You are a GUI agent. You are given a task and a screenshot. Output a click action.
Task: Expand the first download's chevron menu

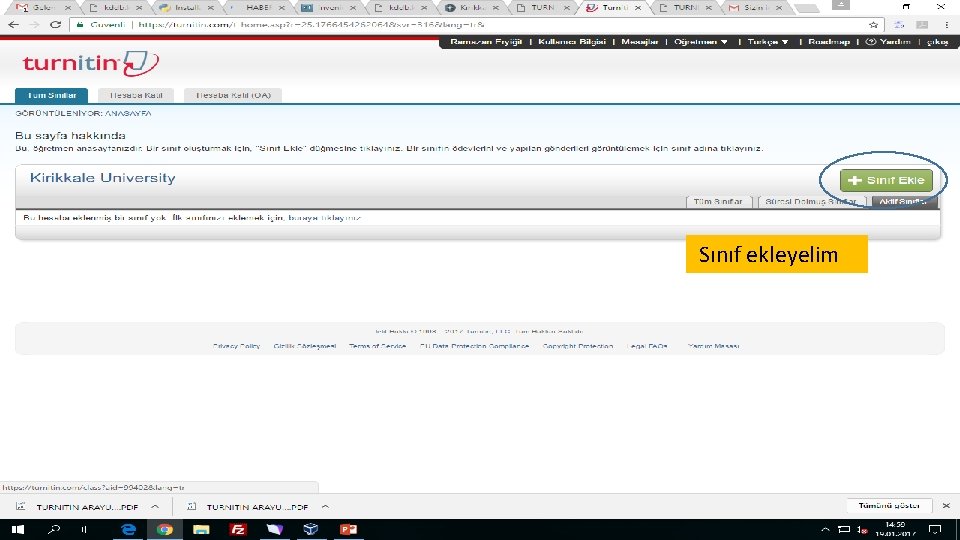[x=155, y=507]
